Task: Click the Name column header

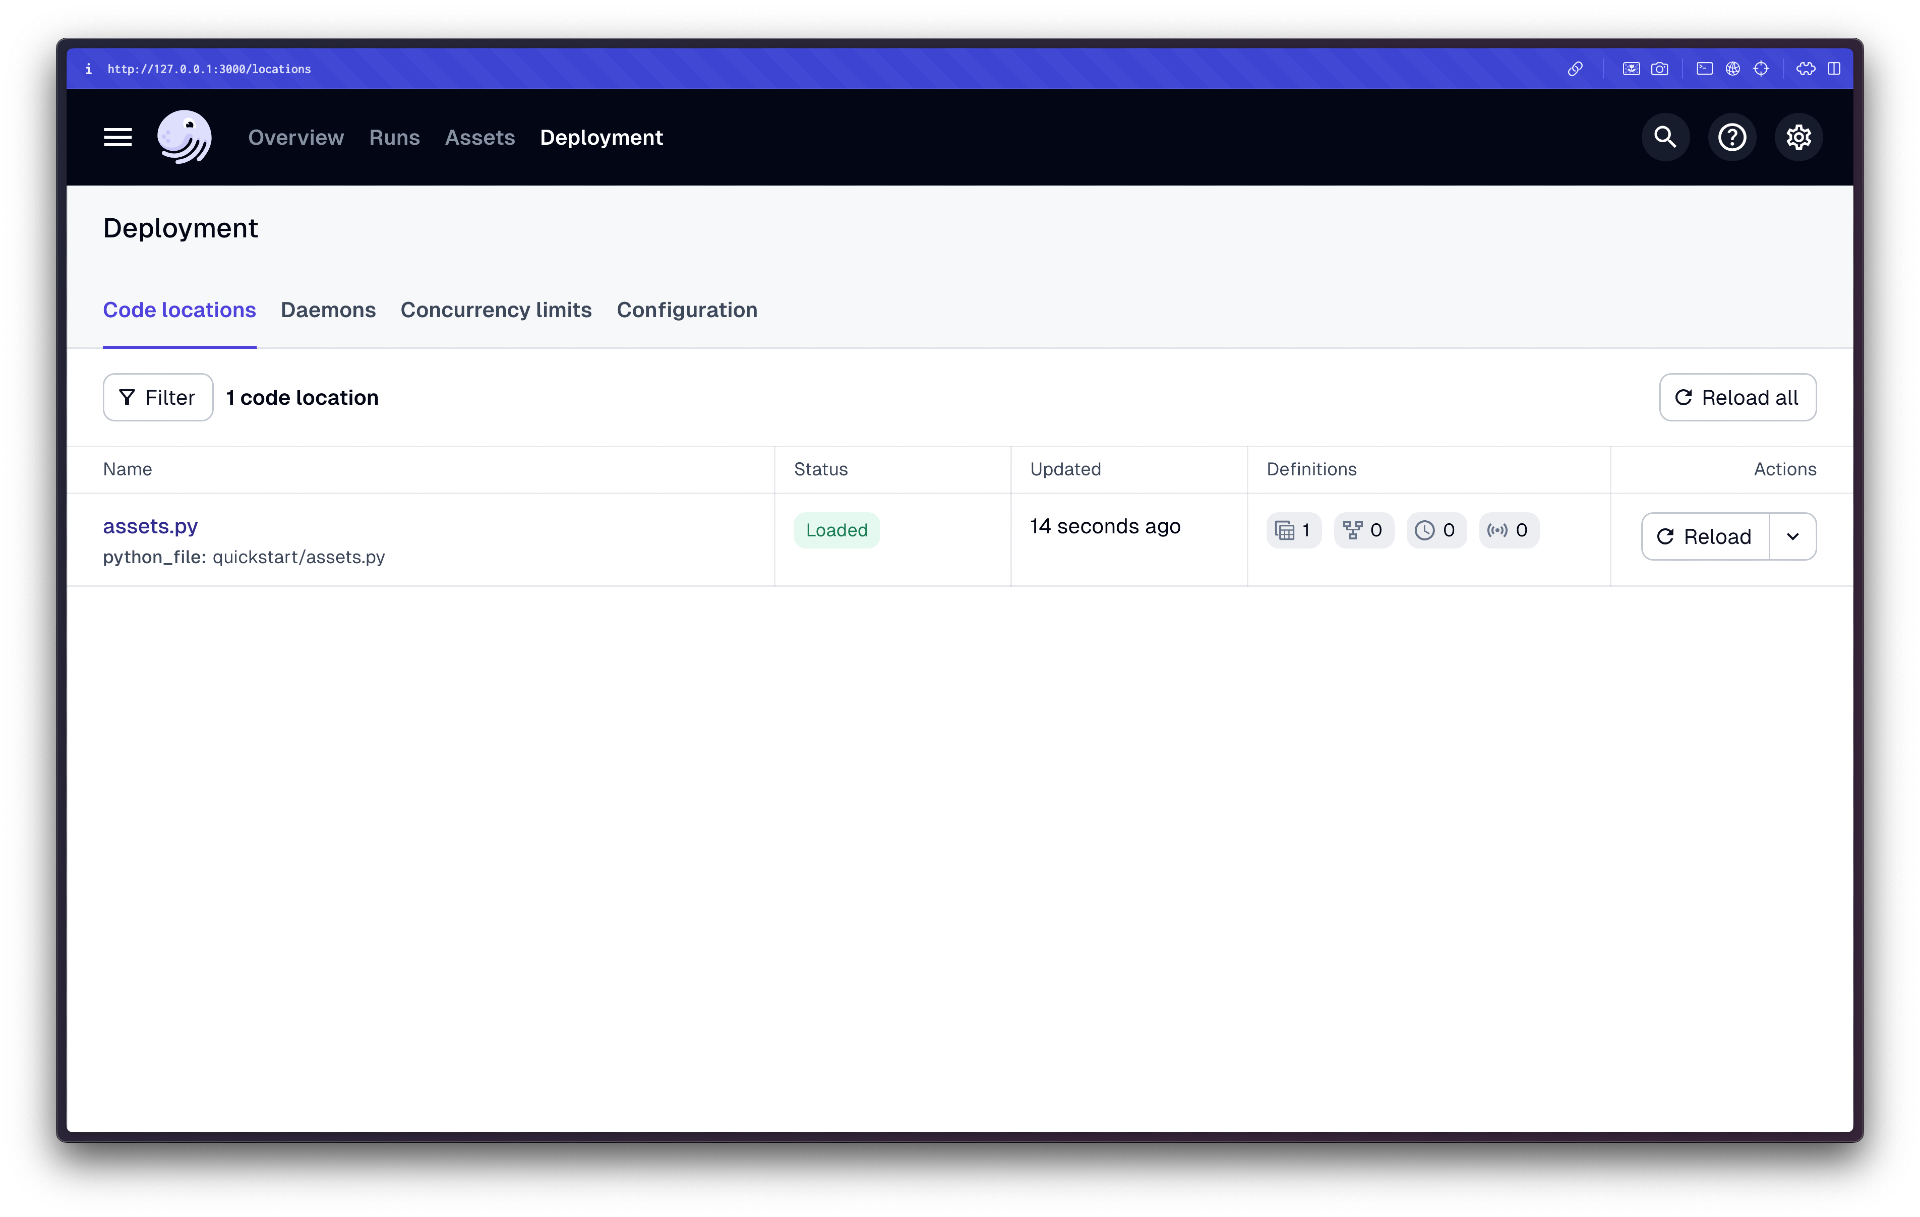Action: (127, 469)
